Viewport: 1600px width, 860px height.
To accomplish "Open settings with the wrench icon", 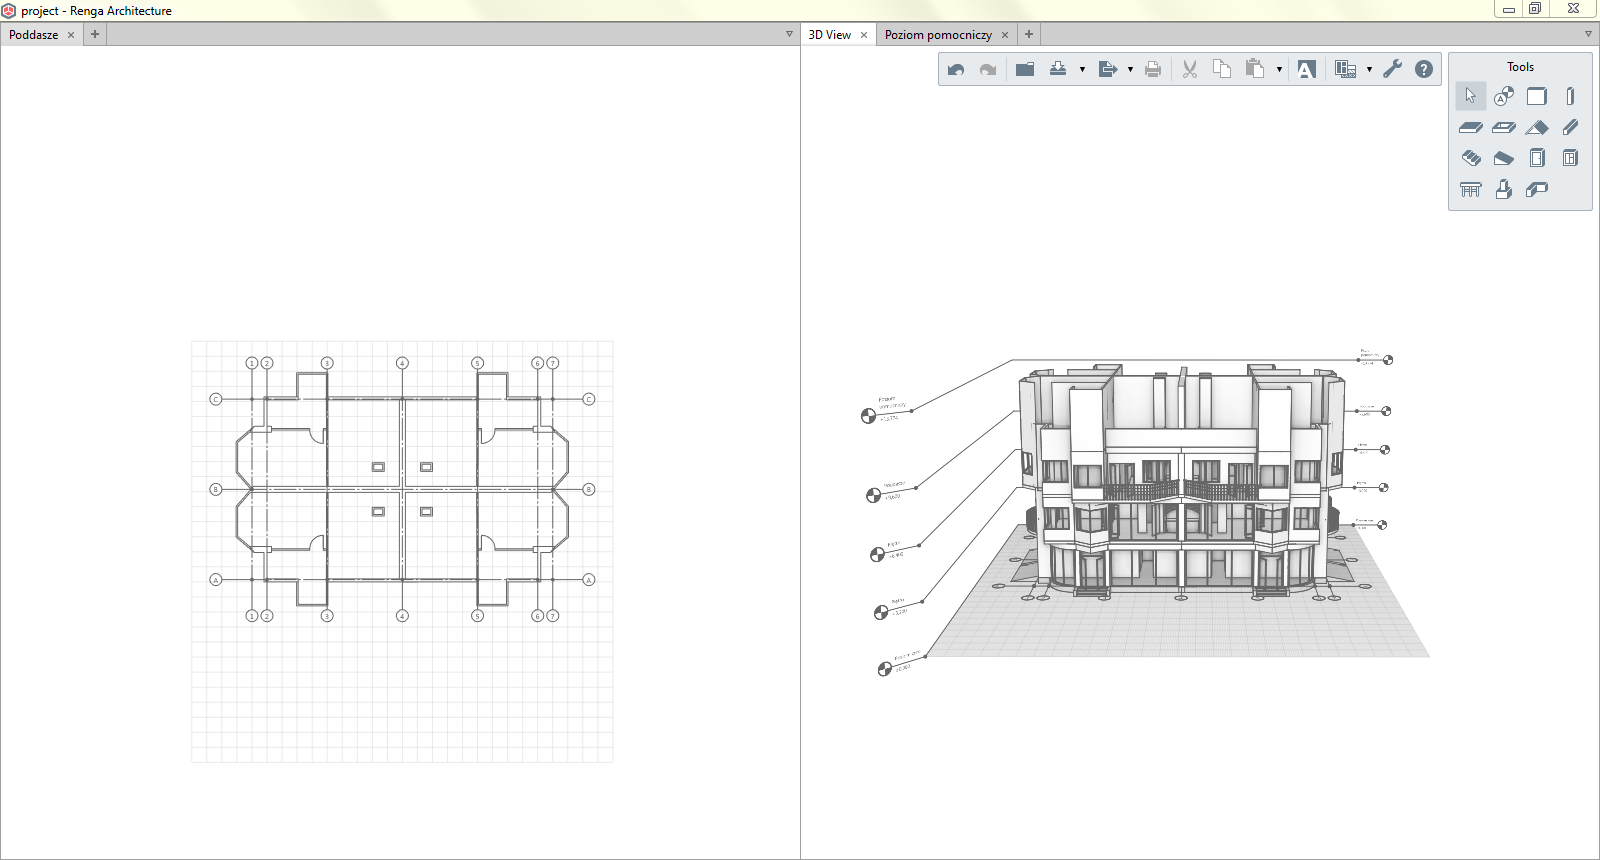I will 1392,69.
